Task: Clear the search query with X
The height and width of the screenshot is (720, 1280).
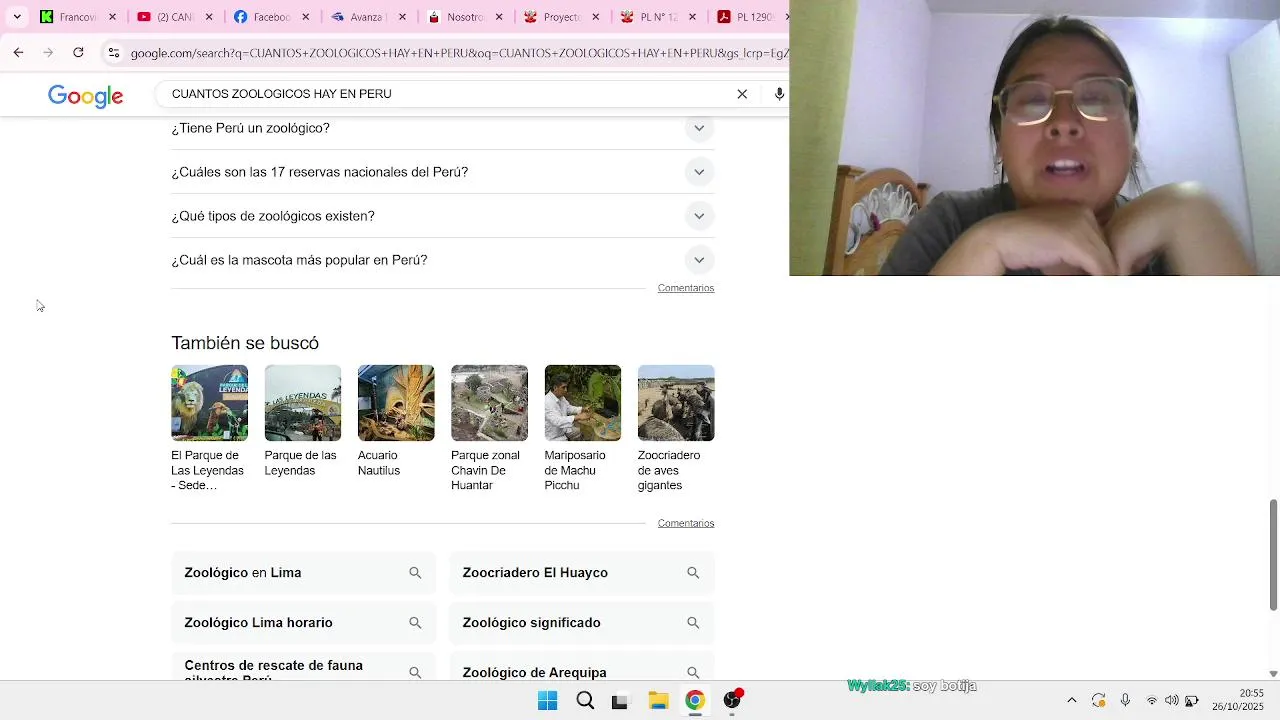Action: point(742,94)
